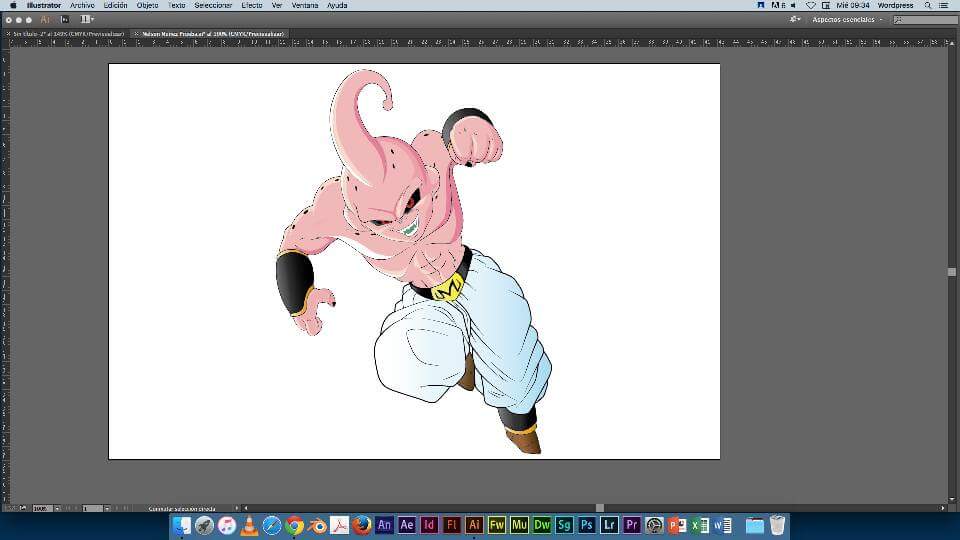Image resolution: width=960 pixels, height=540 pixels.
Task: Open Premiere Pro from the Dock
Action: click(x=631, y=525)
